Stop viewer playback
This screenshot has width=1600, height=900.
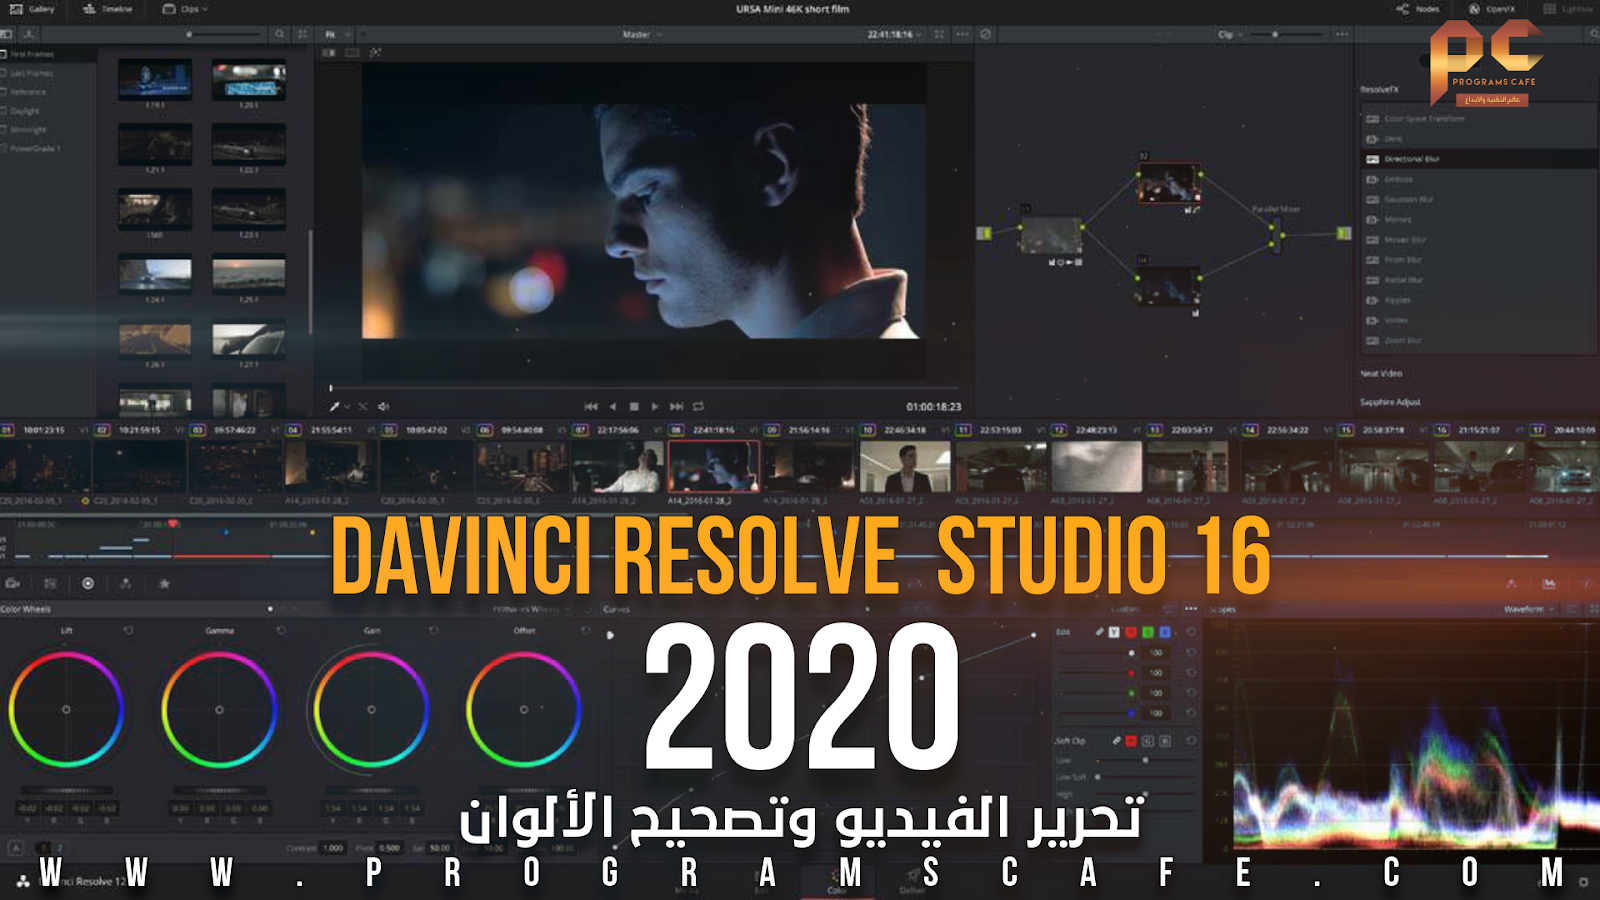pos(634,407)
